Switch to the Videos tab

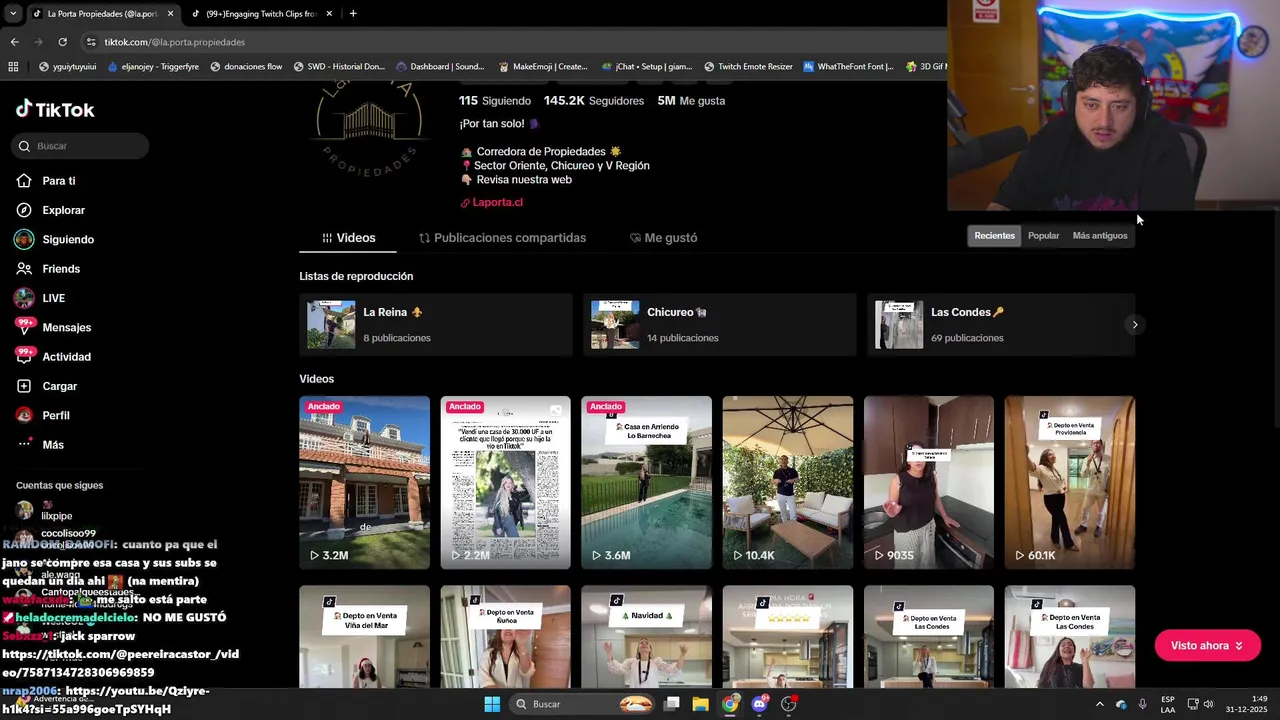[x=348, y=238]
